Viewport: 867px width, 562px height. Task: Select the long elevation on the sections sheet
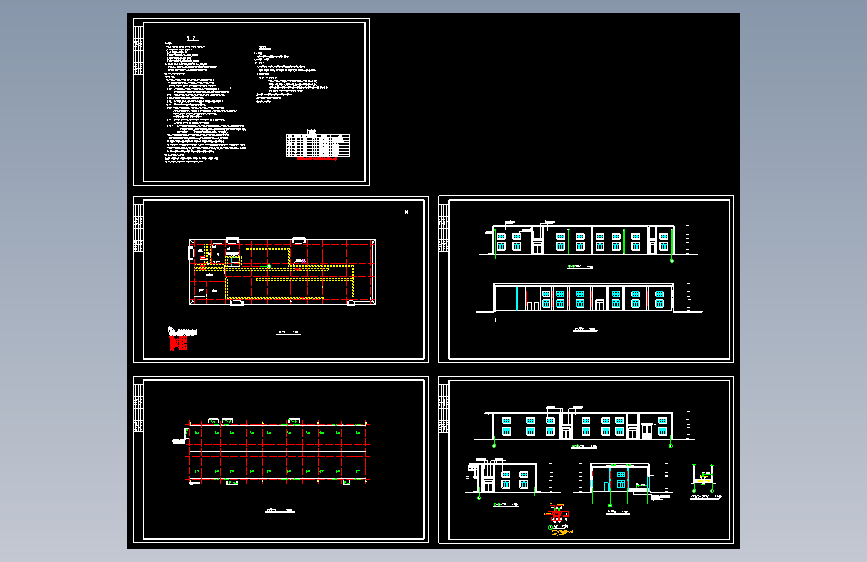pyautogui.click(x=583, y=425)
